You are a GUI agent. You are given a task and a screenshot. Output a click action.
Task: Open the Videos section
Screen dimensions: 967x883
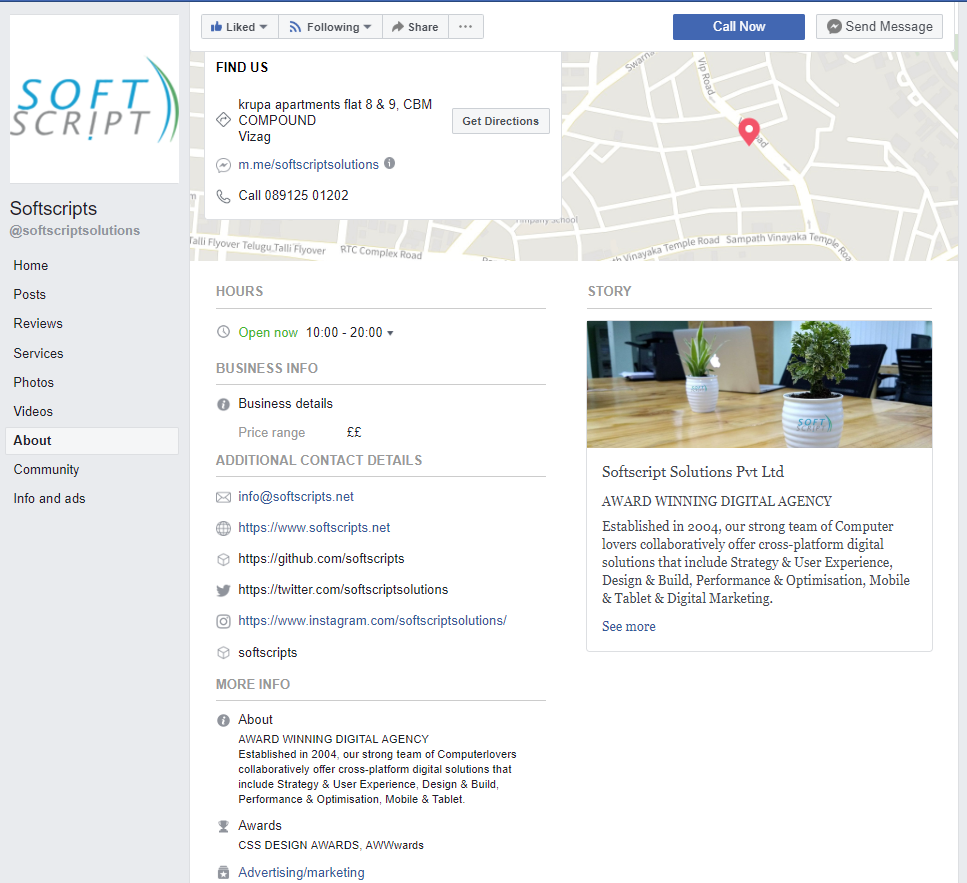coord(33,411)
